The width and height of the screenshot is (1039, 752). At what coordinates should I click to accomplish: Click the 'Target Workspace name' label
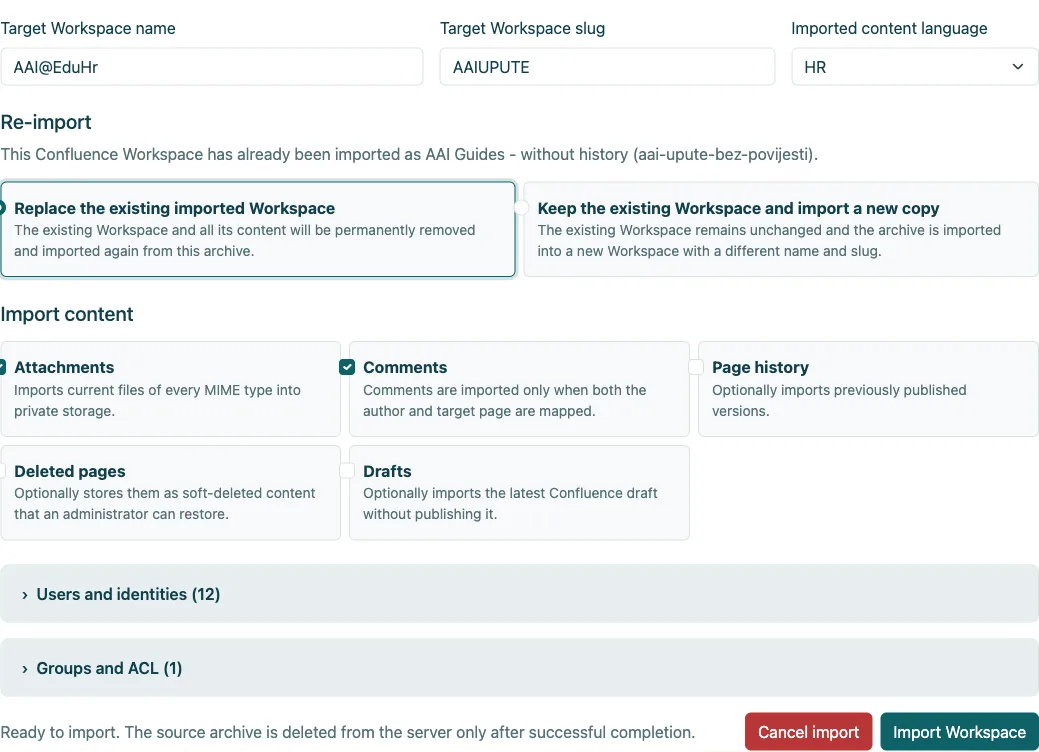click(x=88, y=28)
